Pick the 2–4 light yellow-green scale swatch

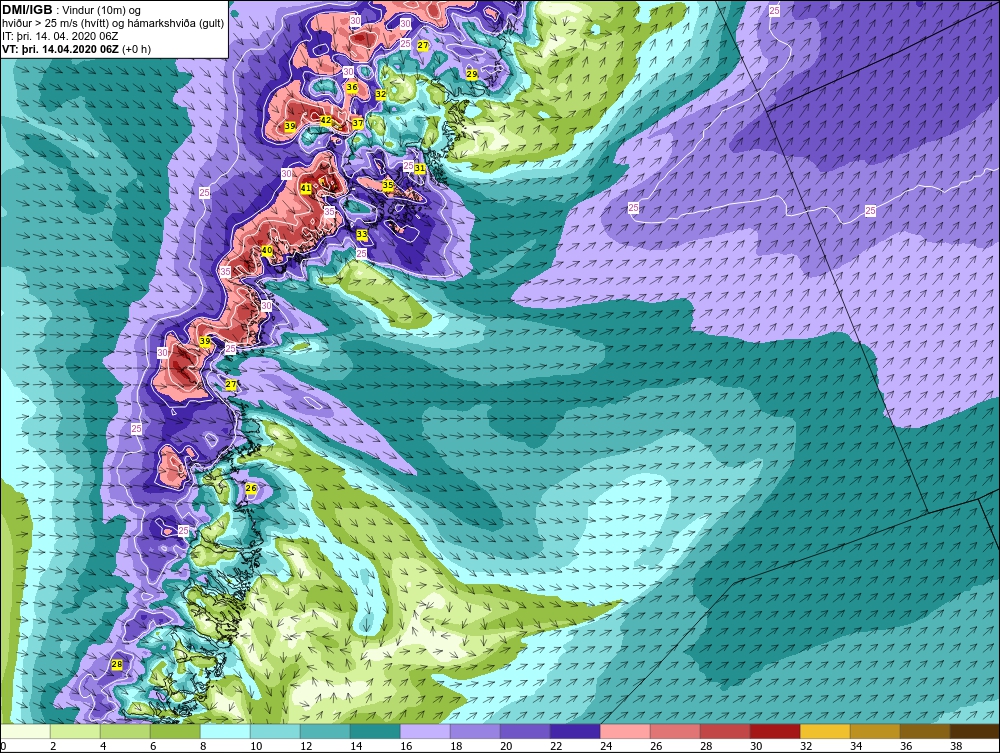[x=75, y=731]
